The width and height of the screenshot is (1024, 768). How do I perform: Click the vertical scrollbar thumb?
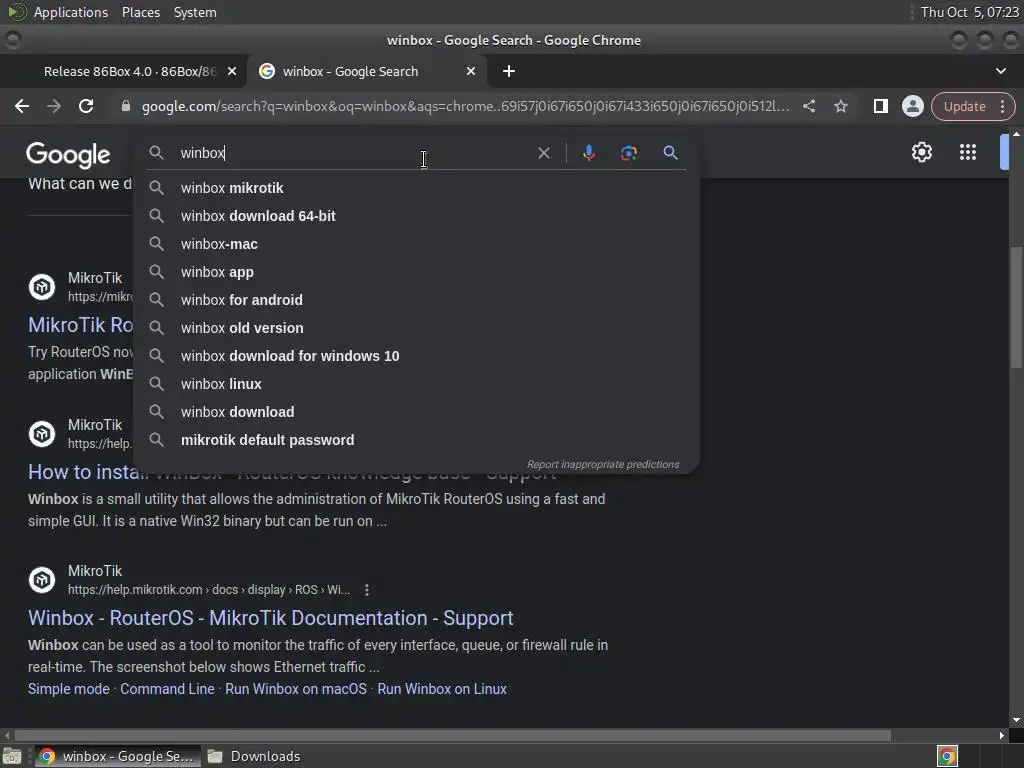pyautogui.click(x=1016, y=307)
